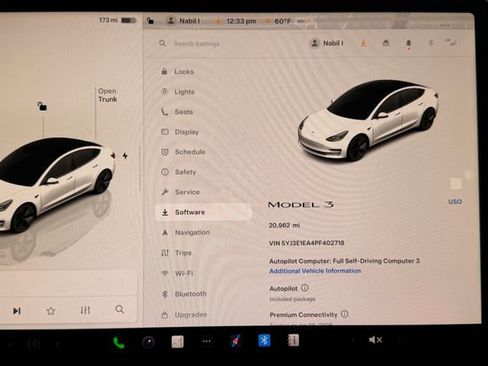Tap the info icon next to Premium Connectivity
488x366 pixels.
coord(345,314)
